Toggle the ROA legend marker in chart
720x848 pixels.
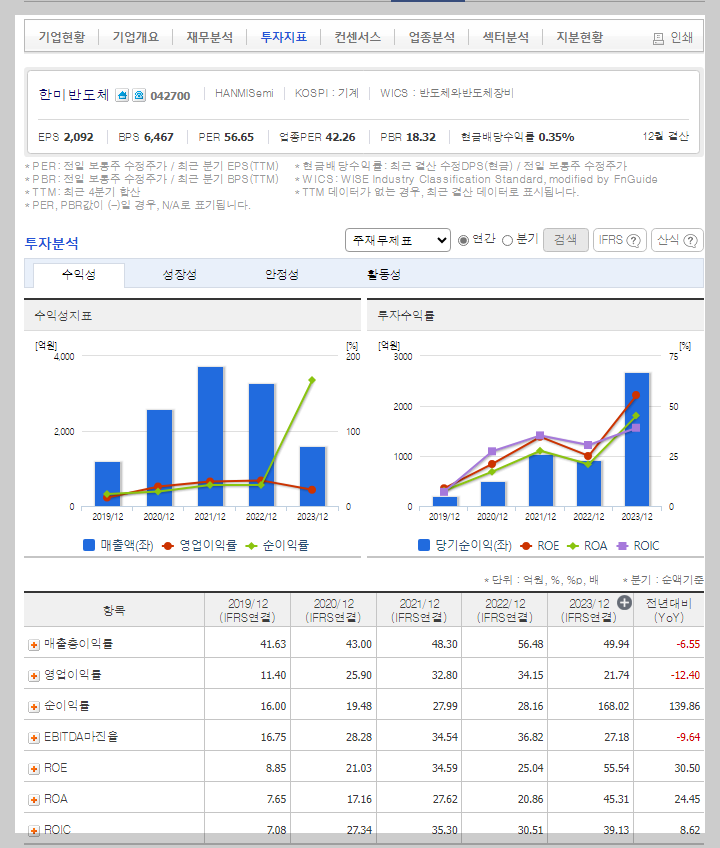(572, 546)
